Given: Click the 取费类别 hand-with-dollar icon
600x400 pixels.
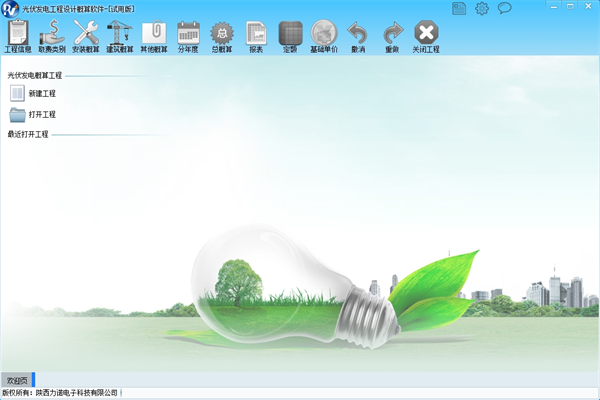Looking at the screenshot, I should pyautogui.click(x=52, y=32).
